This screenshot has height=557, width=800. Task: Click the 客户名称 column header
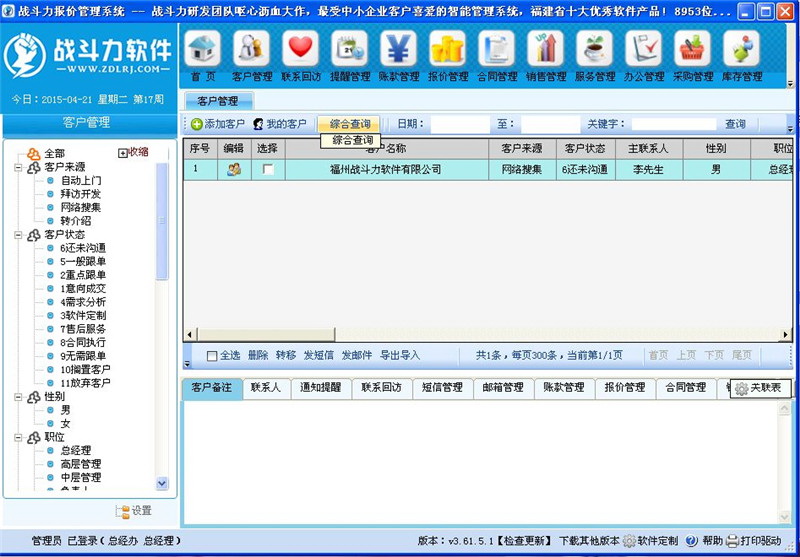click(386, 149)
